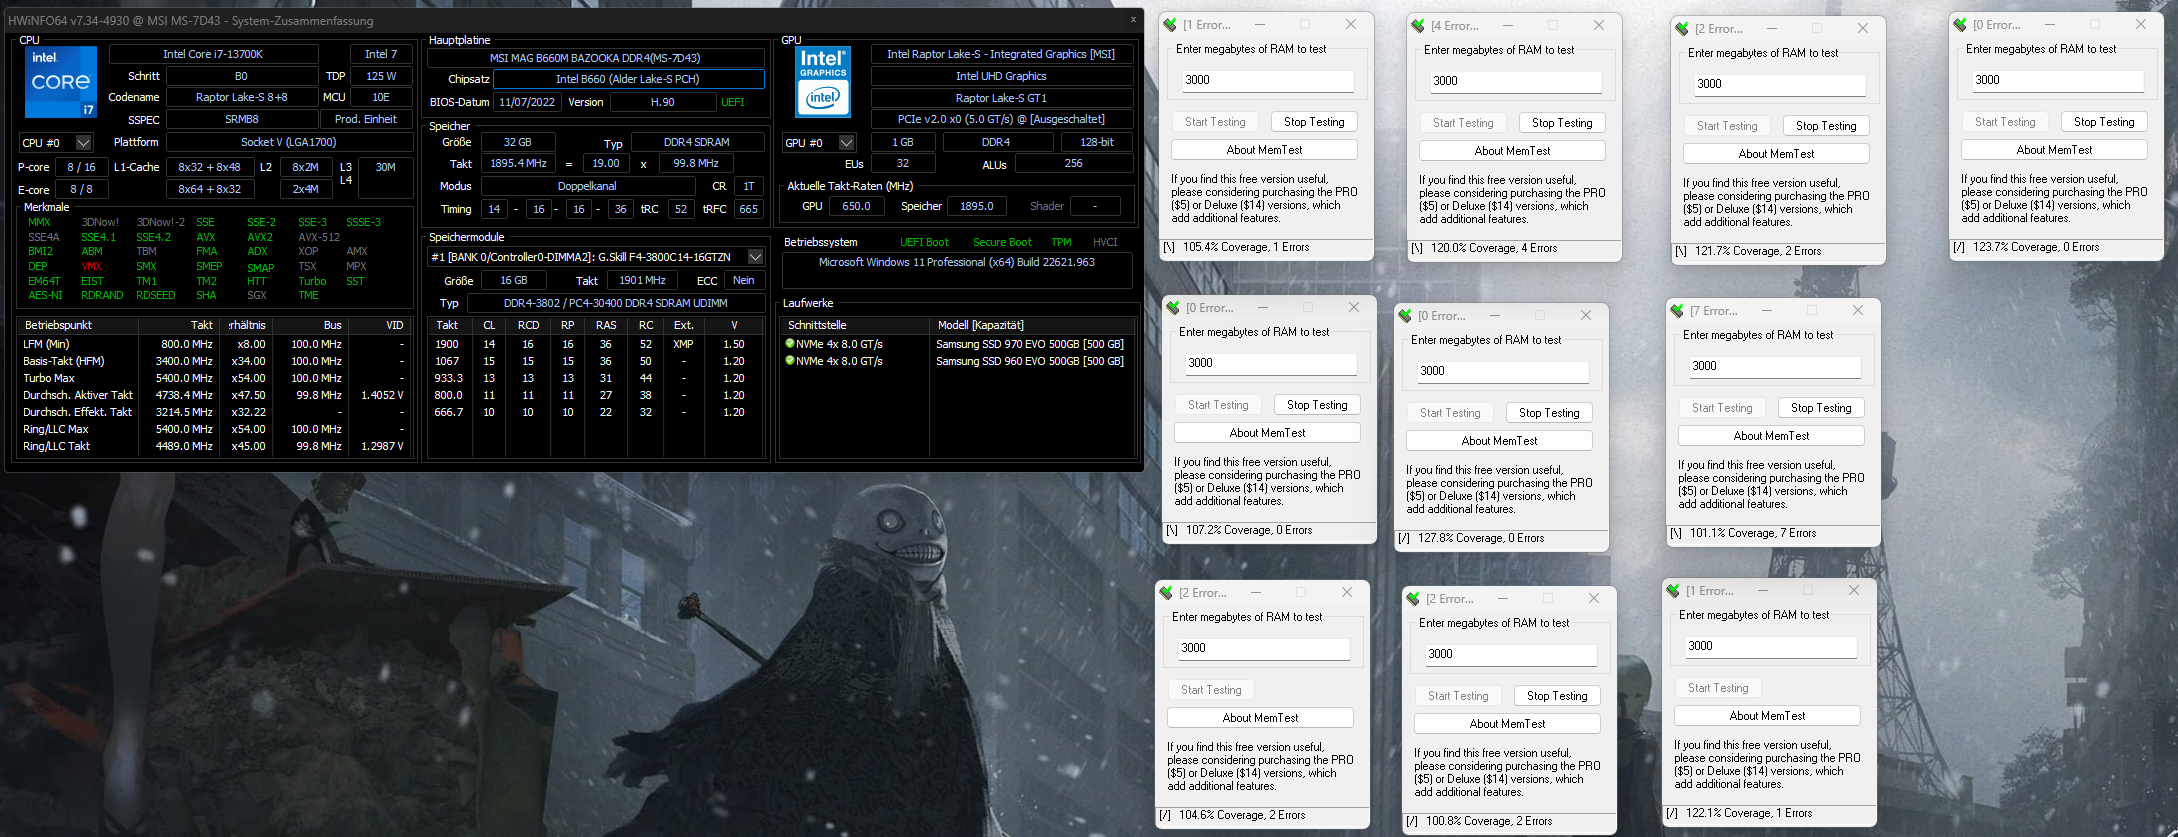Click MemTest title icon of 127.8% Coverage window
This screenshot has width=2178, height=837.
click(x=1406, y=316)
